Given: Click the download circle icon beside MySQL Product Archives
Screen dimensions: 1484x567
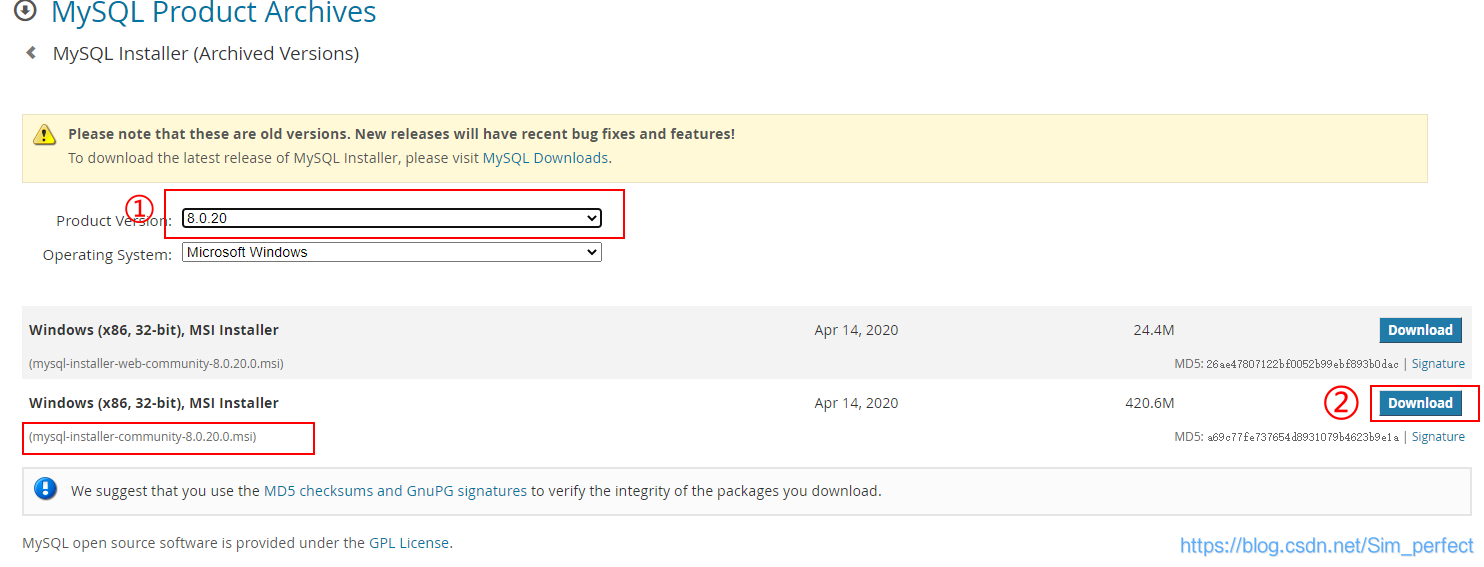Looking at the screenshot, I should click(x=25, y=12).
